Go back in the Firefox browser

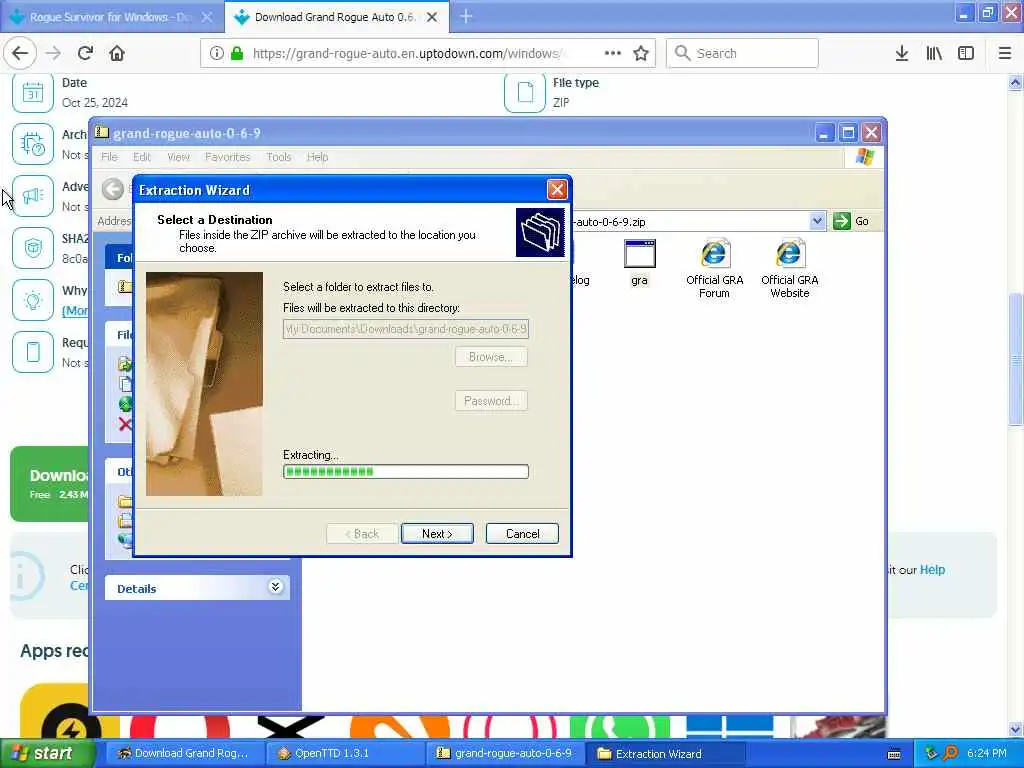[20, 53]
